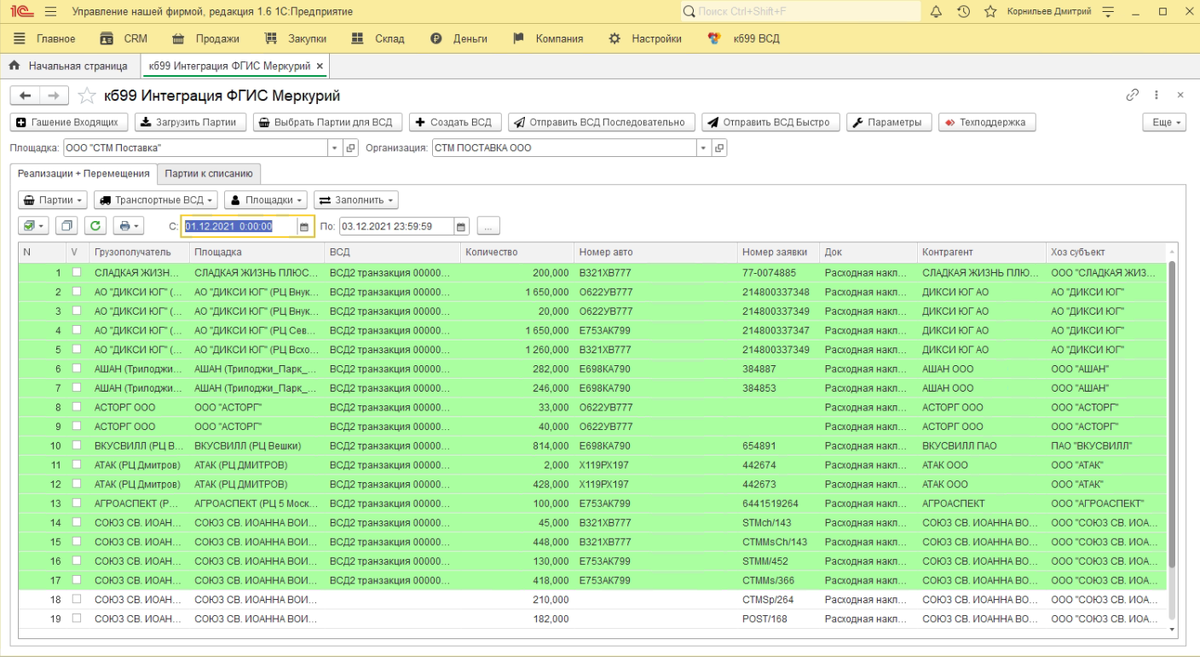Click Создать ВСД button
Image resolution: width=1200 pixels, height=657 pixels.
coord(454,122)
